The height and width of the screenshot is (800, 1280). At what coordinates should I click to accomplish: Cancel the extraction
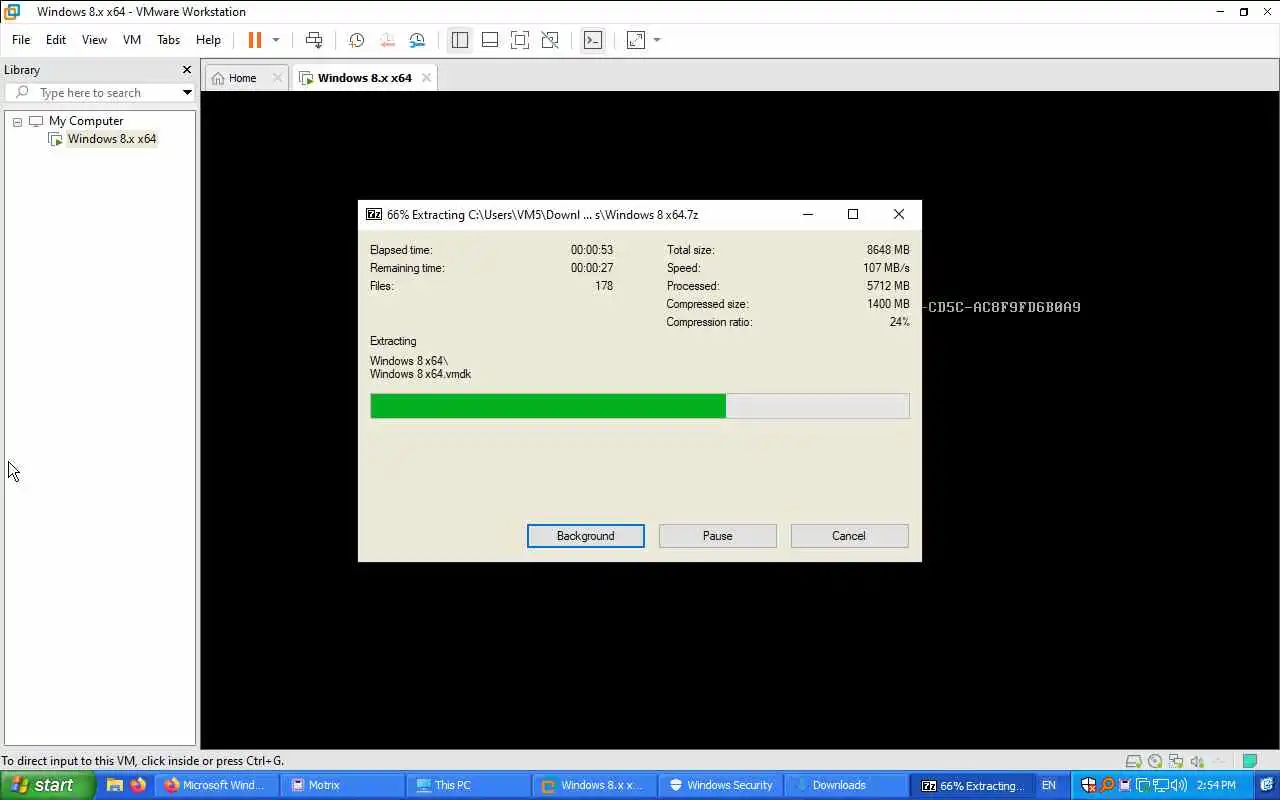tap(849, 536)
